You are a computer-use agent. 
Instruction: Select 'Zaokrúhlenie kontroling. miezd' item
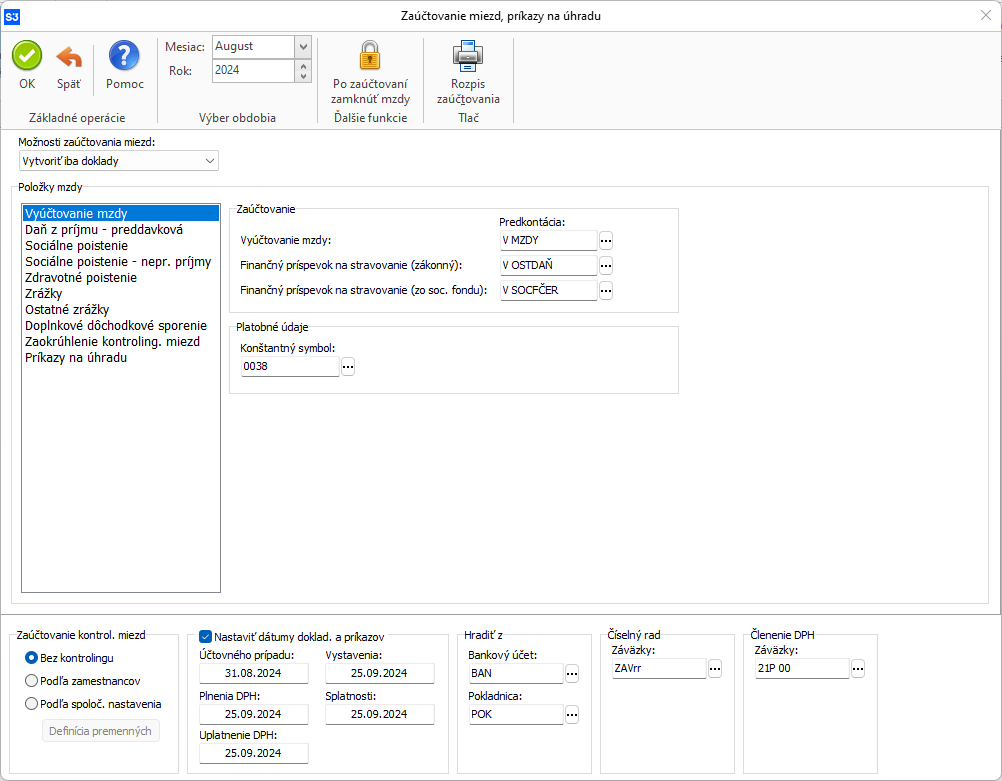coord(121,341)
